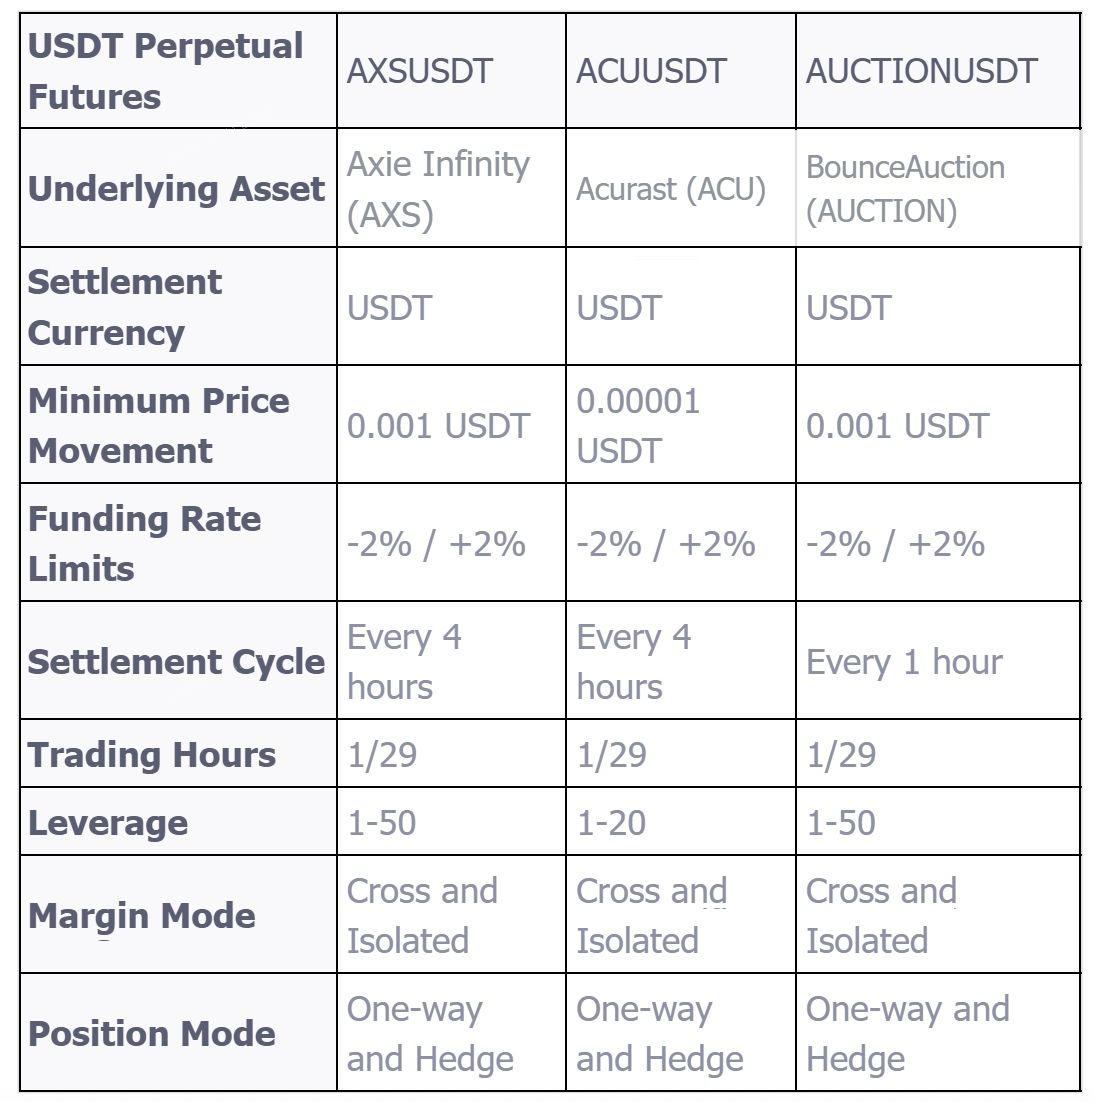Select the Position Mode row label

click(x=152, y=1033)
